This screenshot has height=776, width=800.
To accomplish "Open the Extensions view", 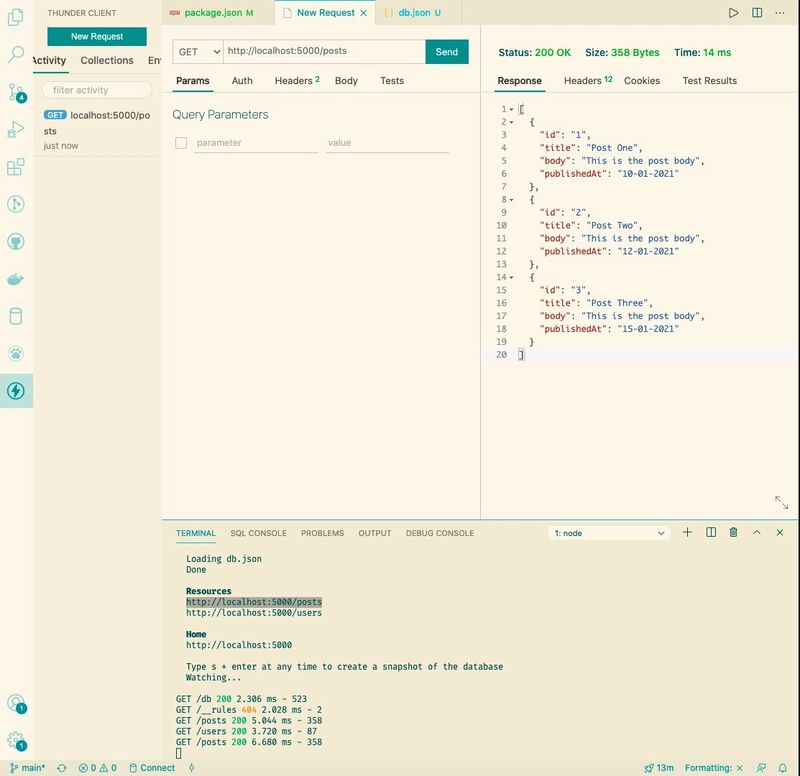I will [16, 167].
